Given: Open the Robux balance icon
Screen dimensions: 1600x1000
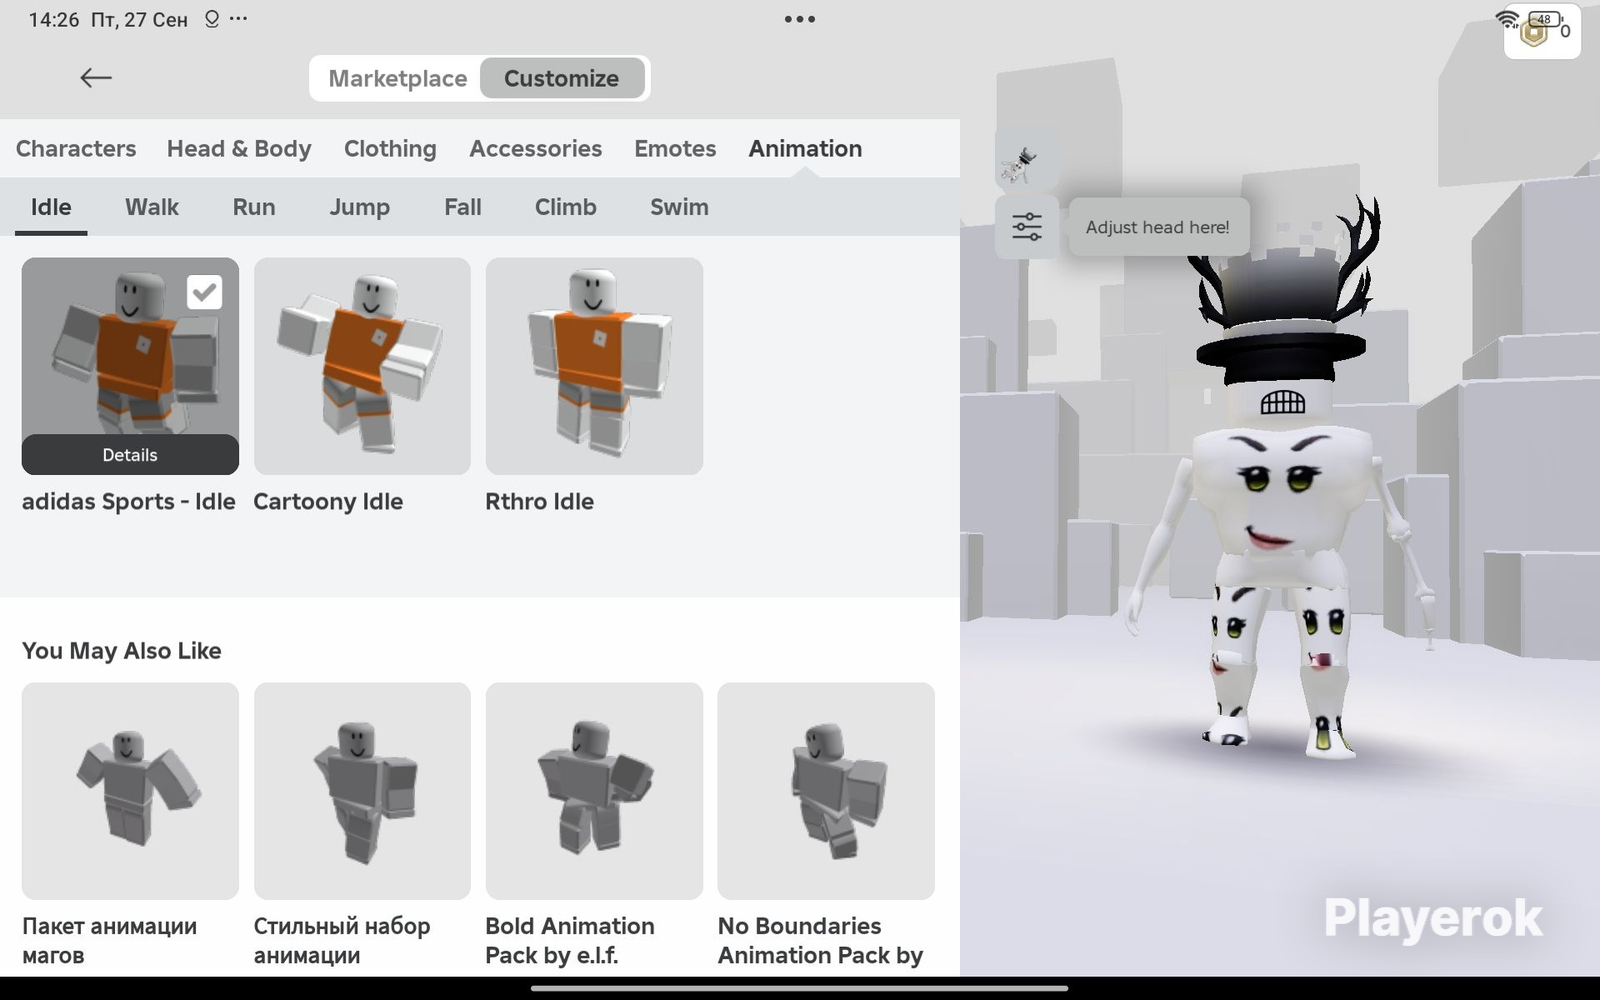Looking at the screenshot, I should click(1533, 33).
